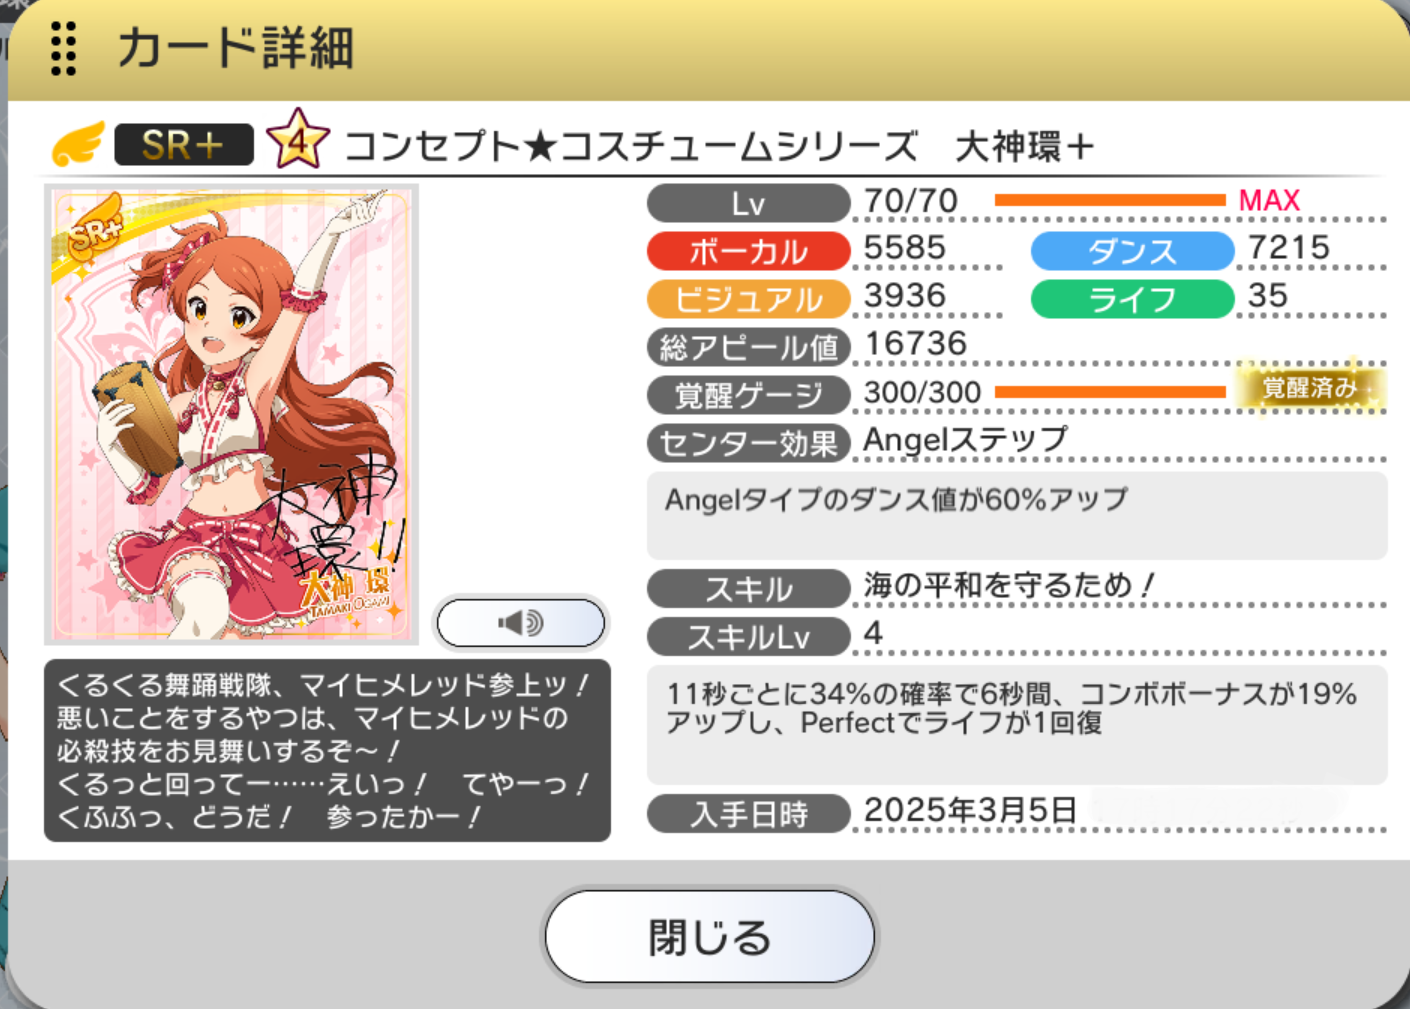1410x1009 pixels.
Task: Click the SR+ rarity badge
Action: 184,145
